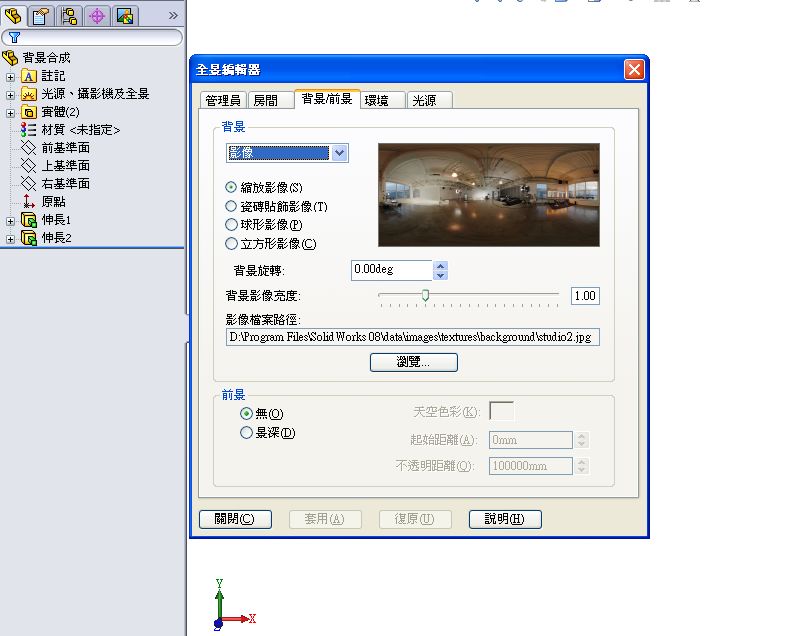Close the 全景編輯器 dialog
Screen dimensions: 788x636
coord(634,69)
